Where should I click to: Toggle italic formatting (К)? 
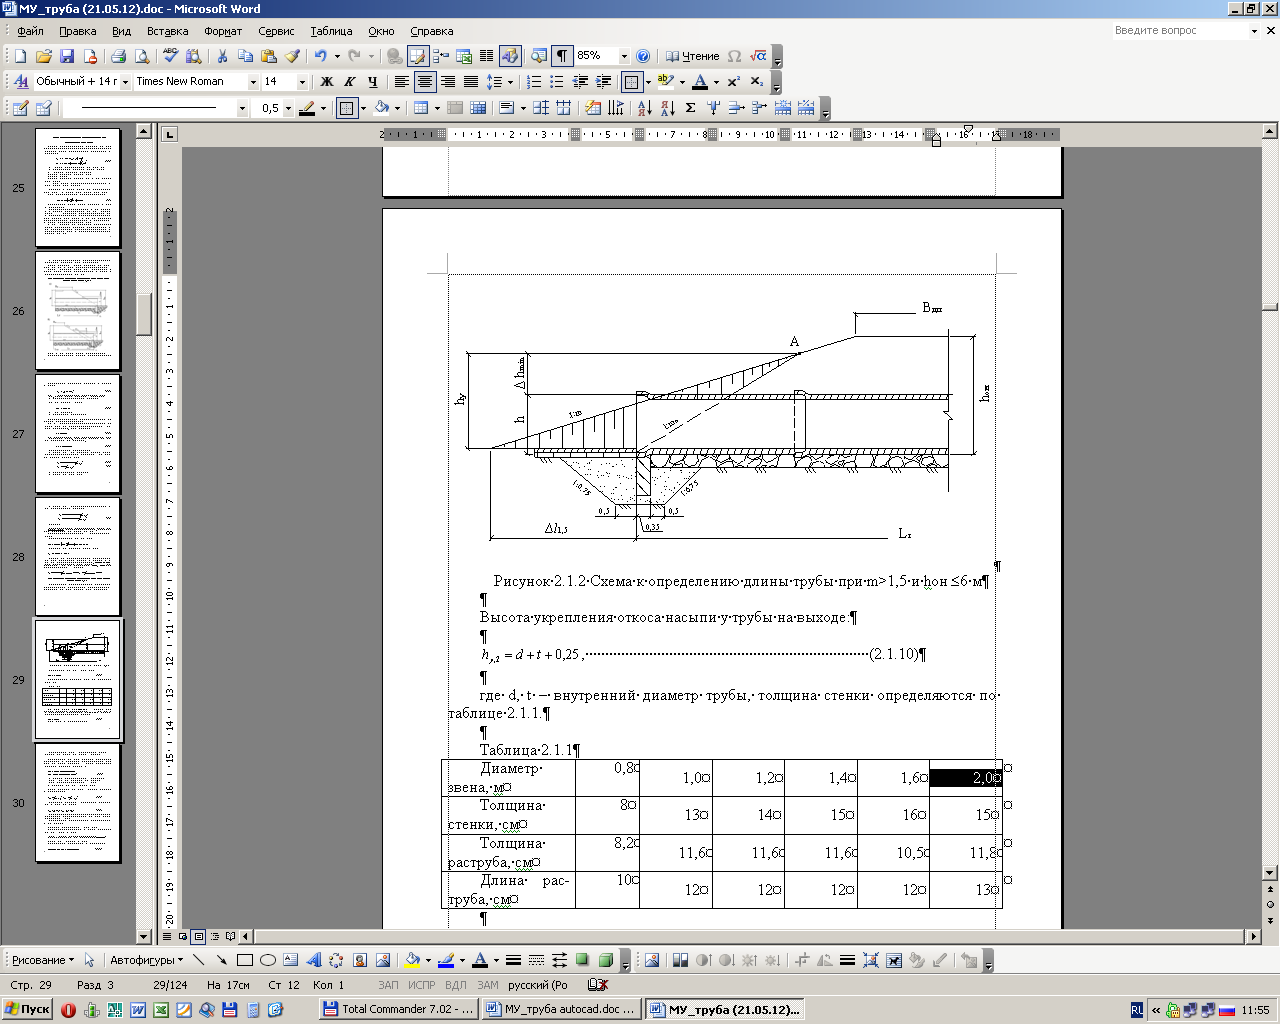[x=349, y=82]
